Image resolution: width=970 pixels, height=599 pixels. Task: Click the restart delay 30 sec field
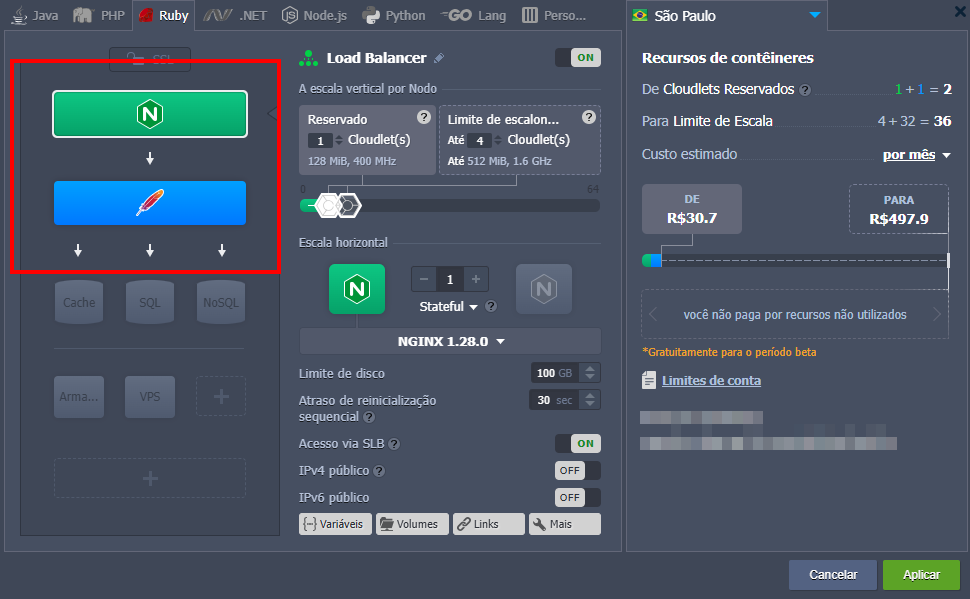[554, 400]
